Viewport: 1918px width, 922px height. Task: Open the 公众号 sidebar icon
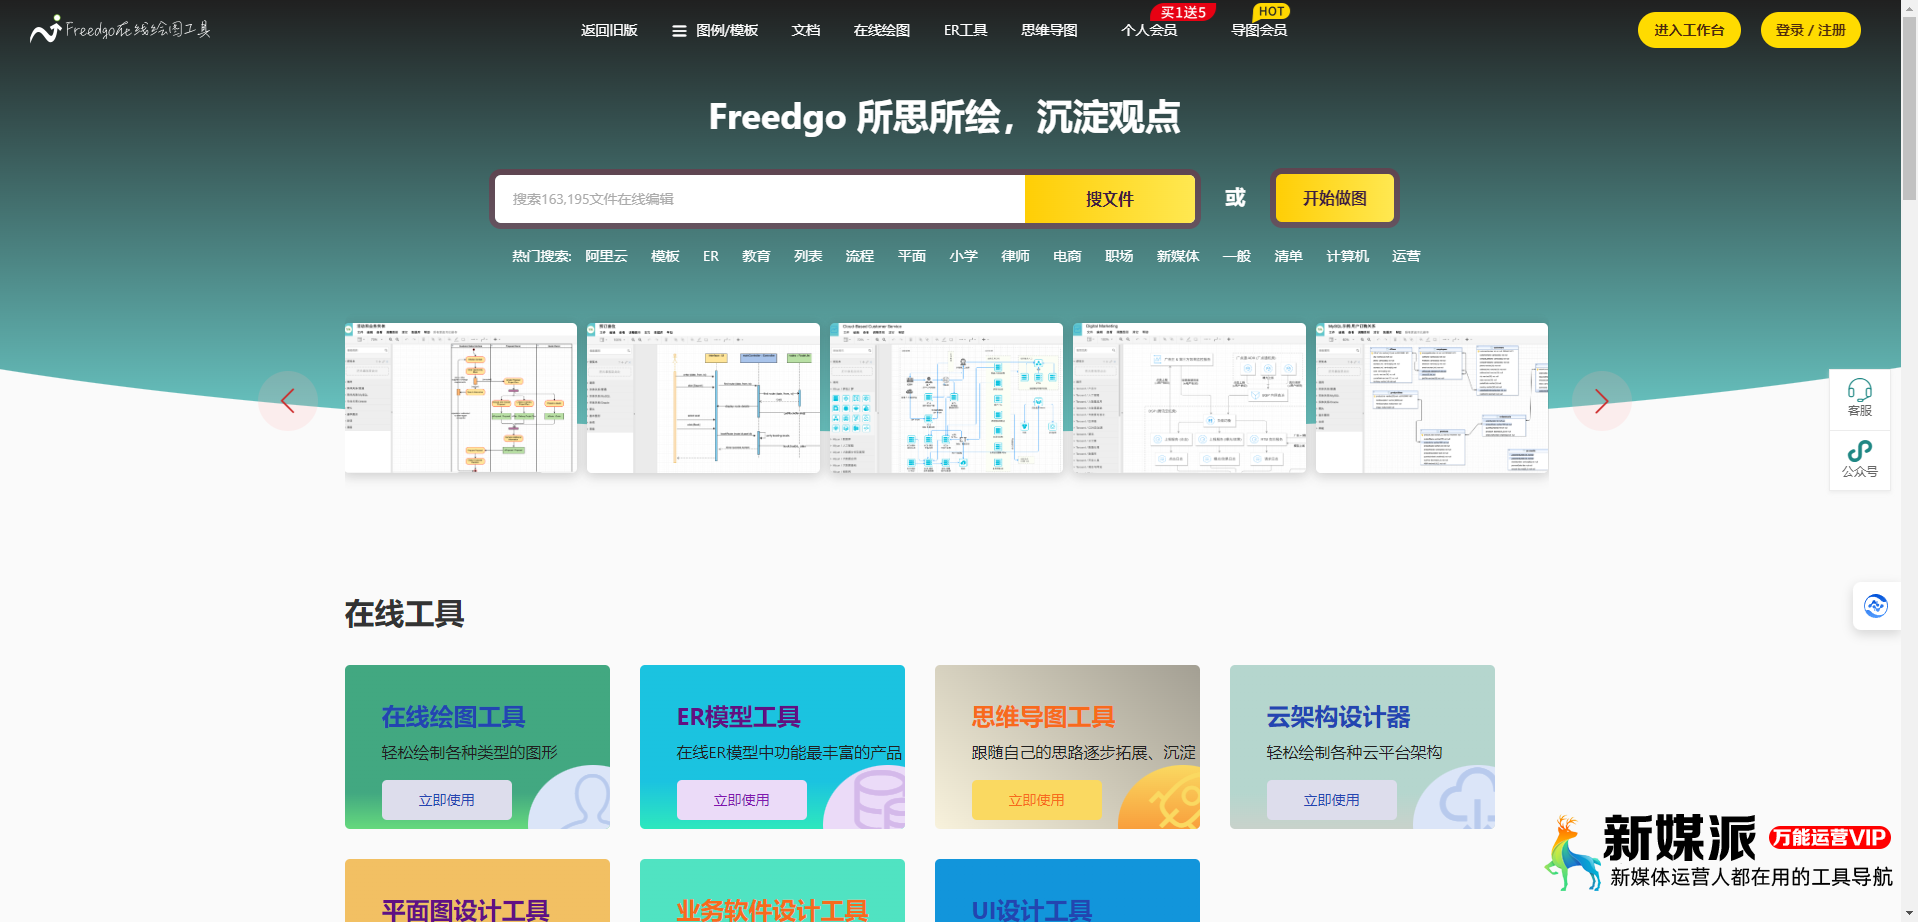point(1860,451)
